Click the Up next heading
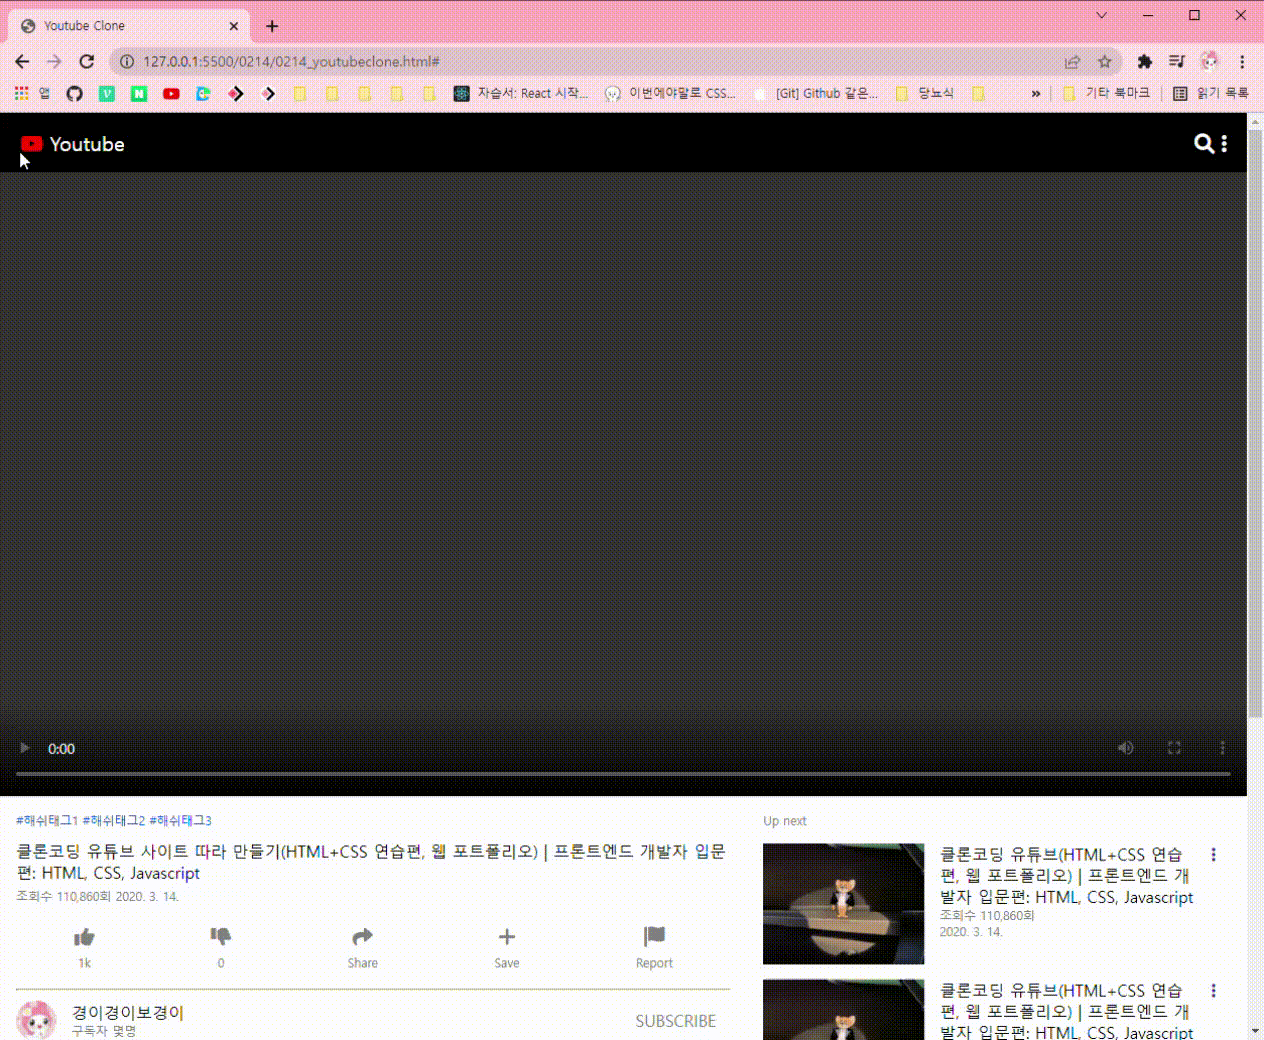This screenshot has width=1264, height=1040. 785,821
